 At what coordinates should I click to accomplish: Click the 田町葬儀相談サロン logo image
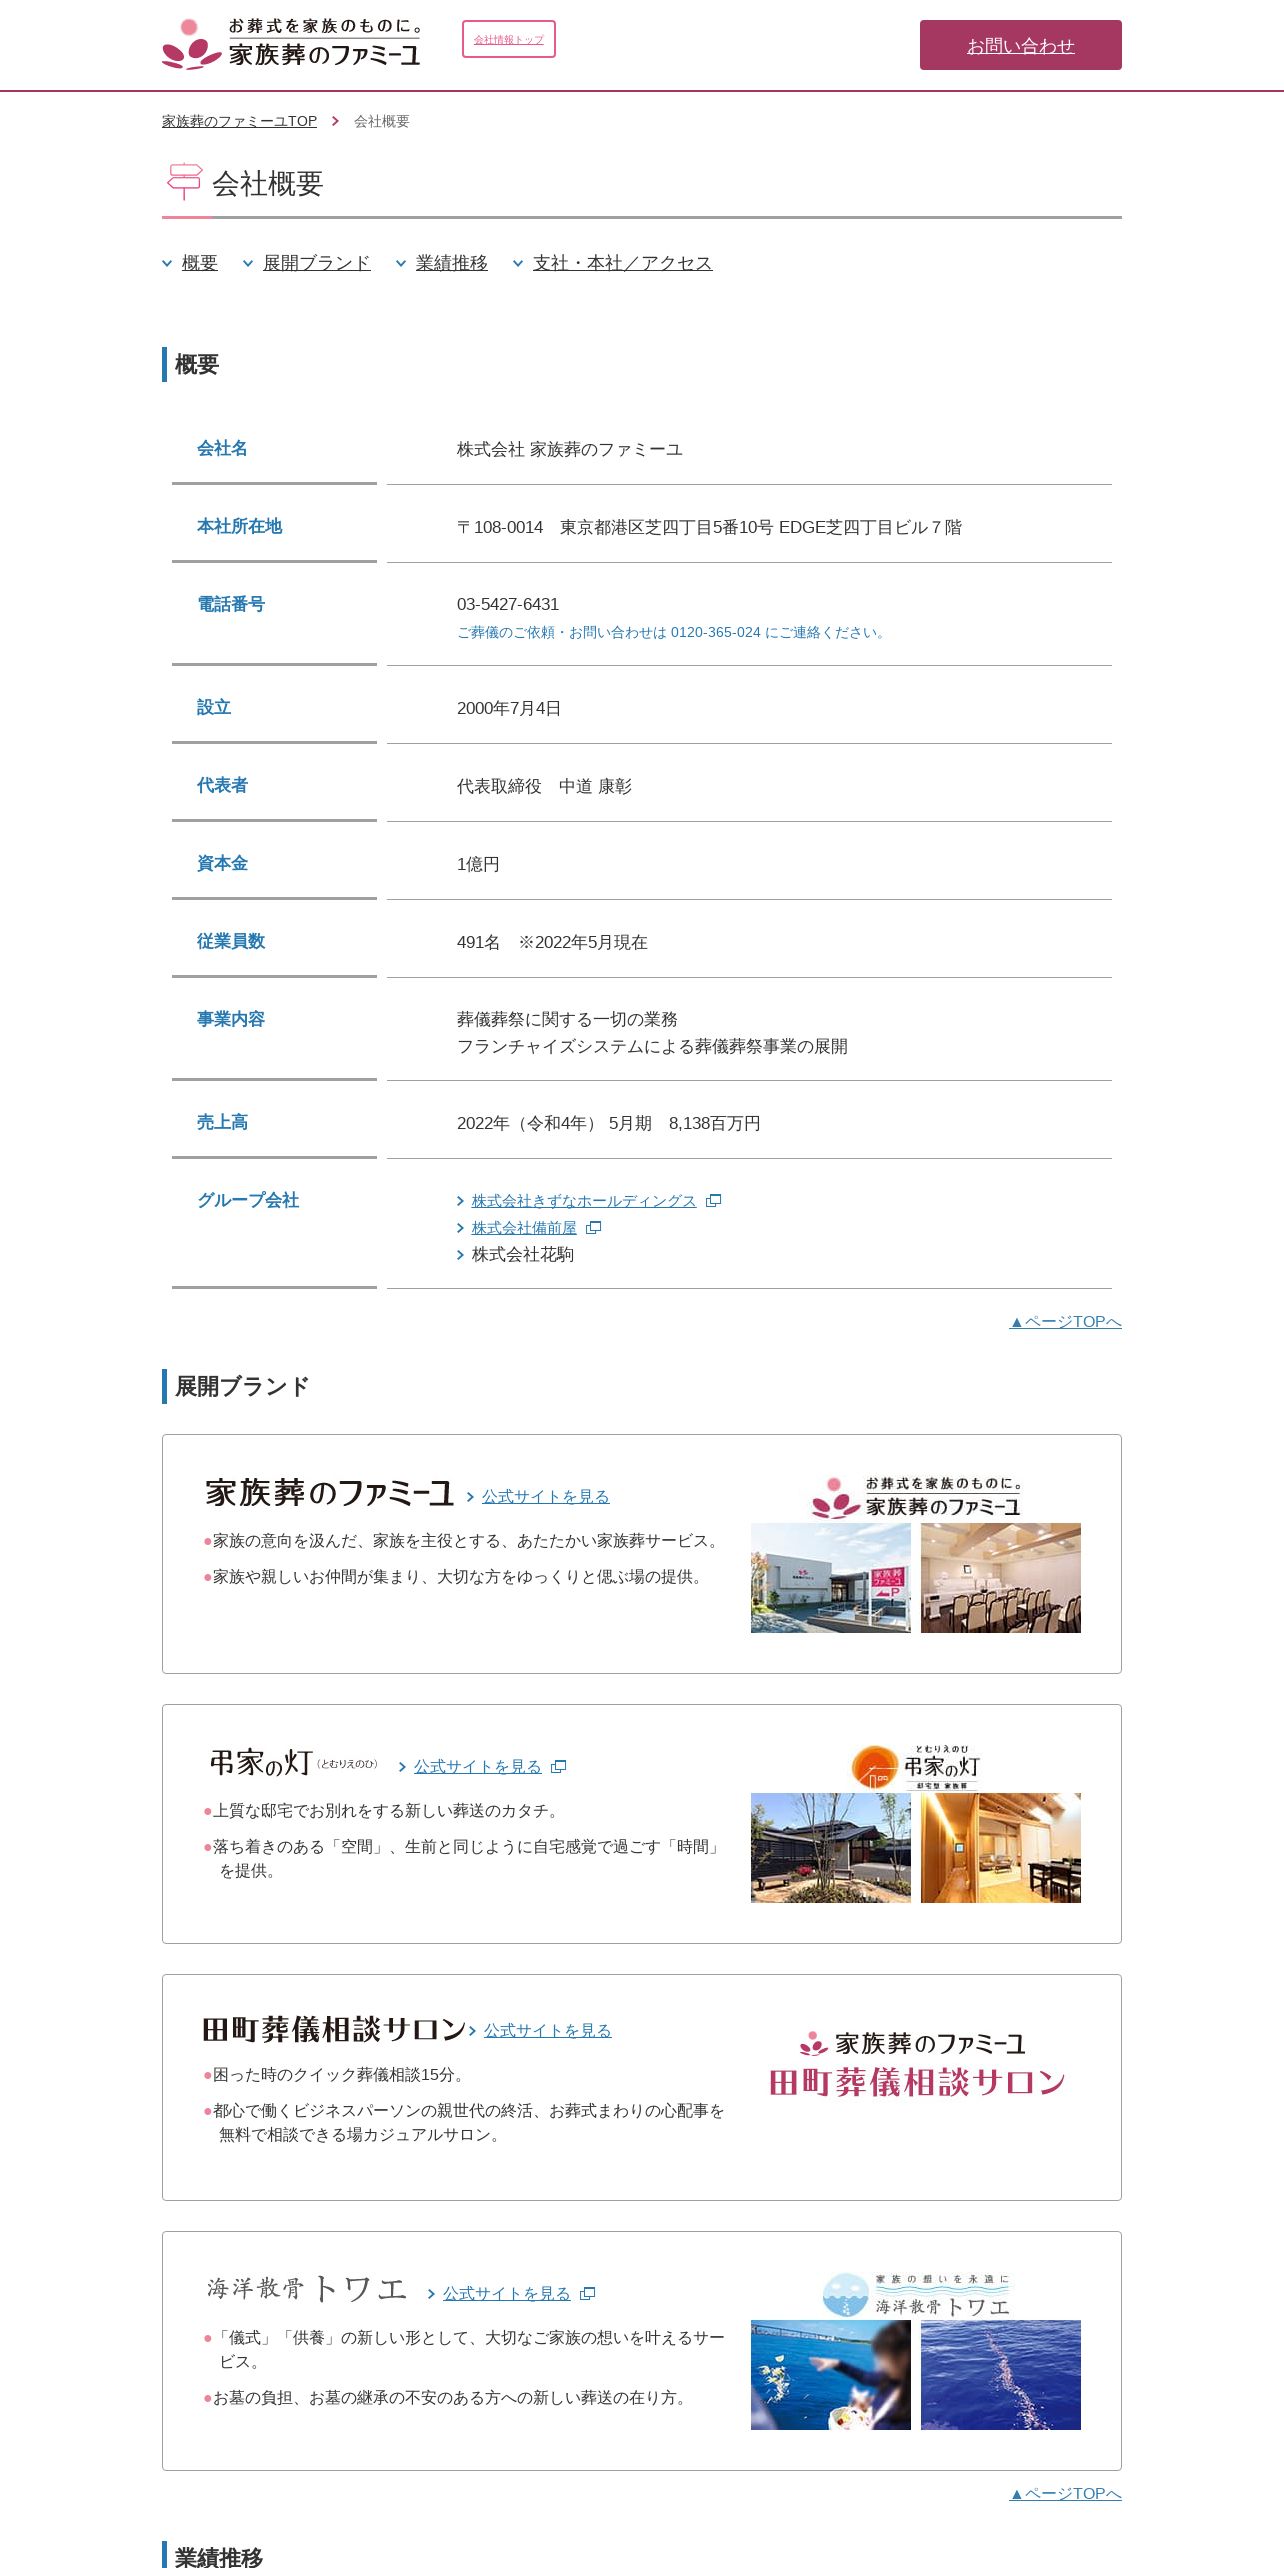916,2064
